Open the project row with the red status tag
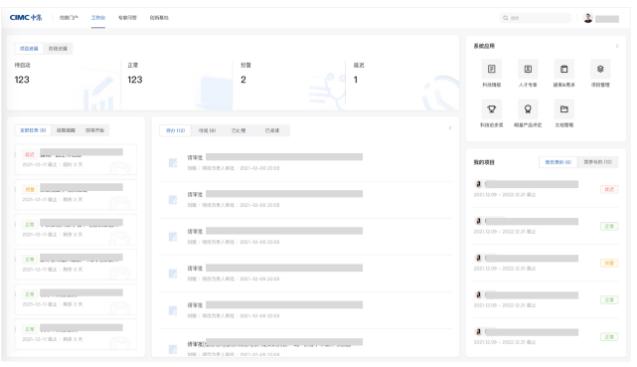Viewport: 637px width, 367px height. (546, 189)
